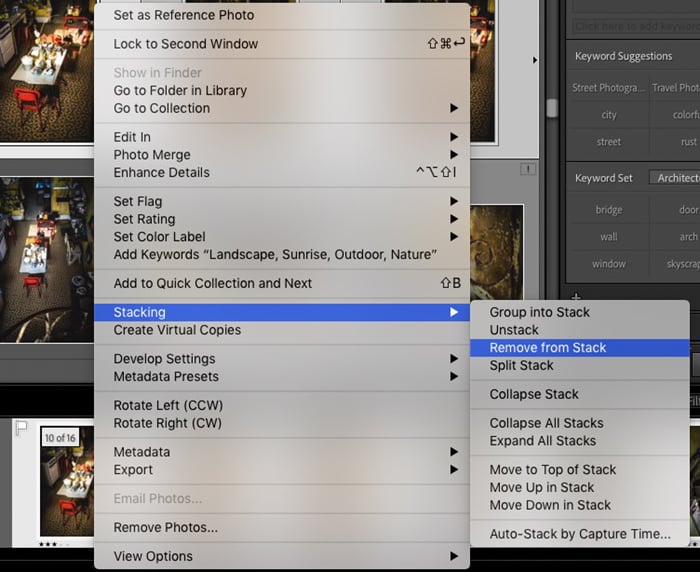Open the Set Flag submenu
Screen dimensions: 700x572
(x=282, y=201)
